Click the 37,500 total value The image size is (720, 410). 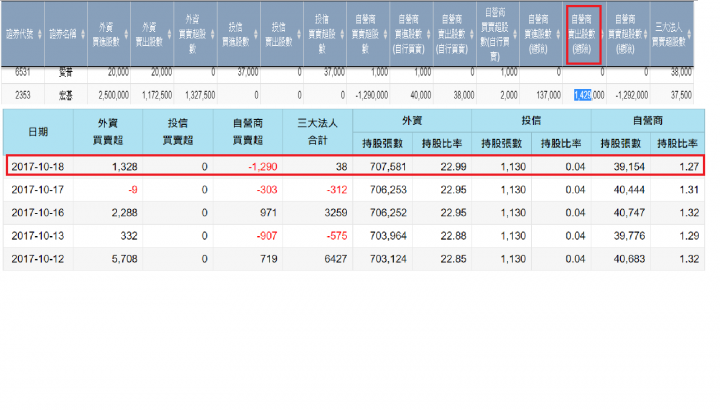point(681,95)
